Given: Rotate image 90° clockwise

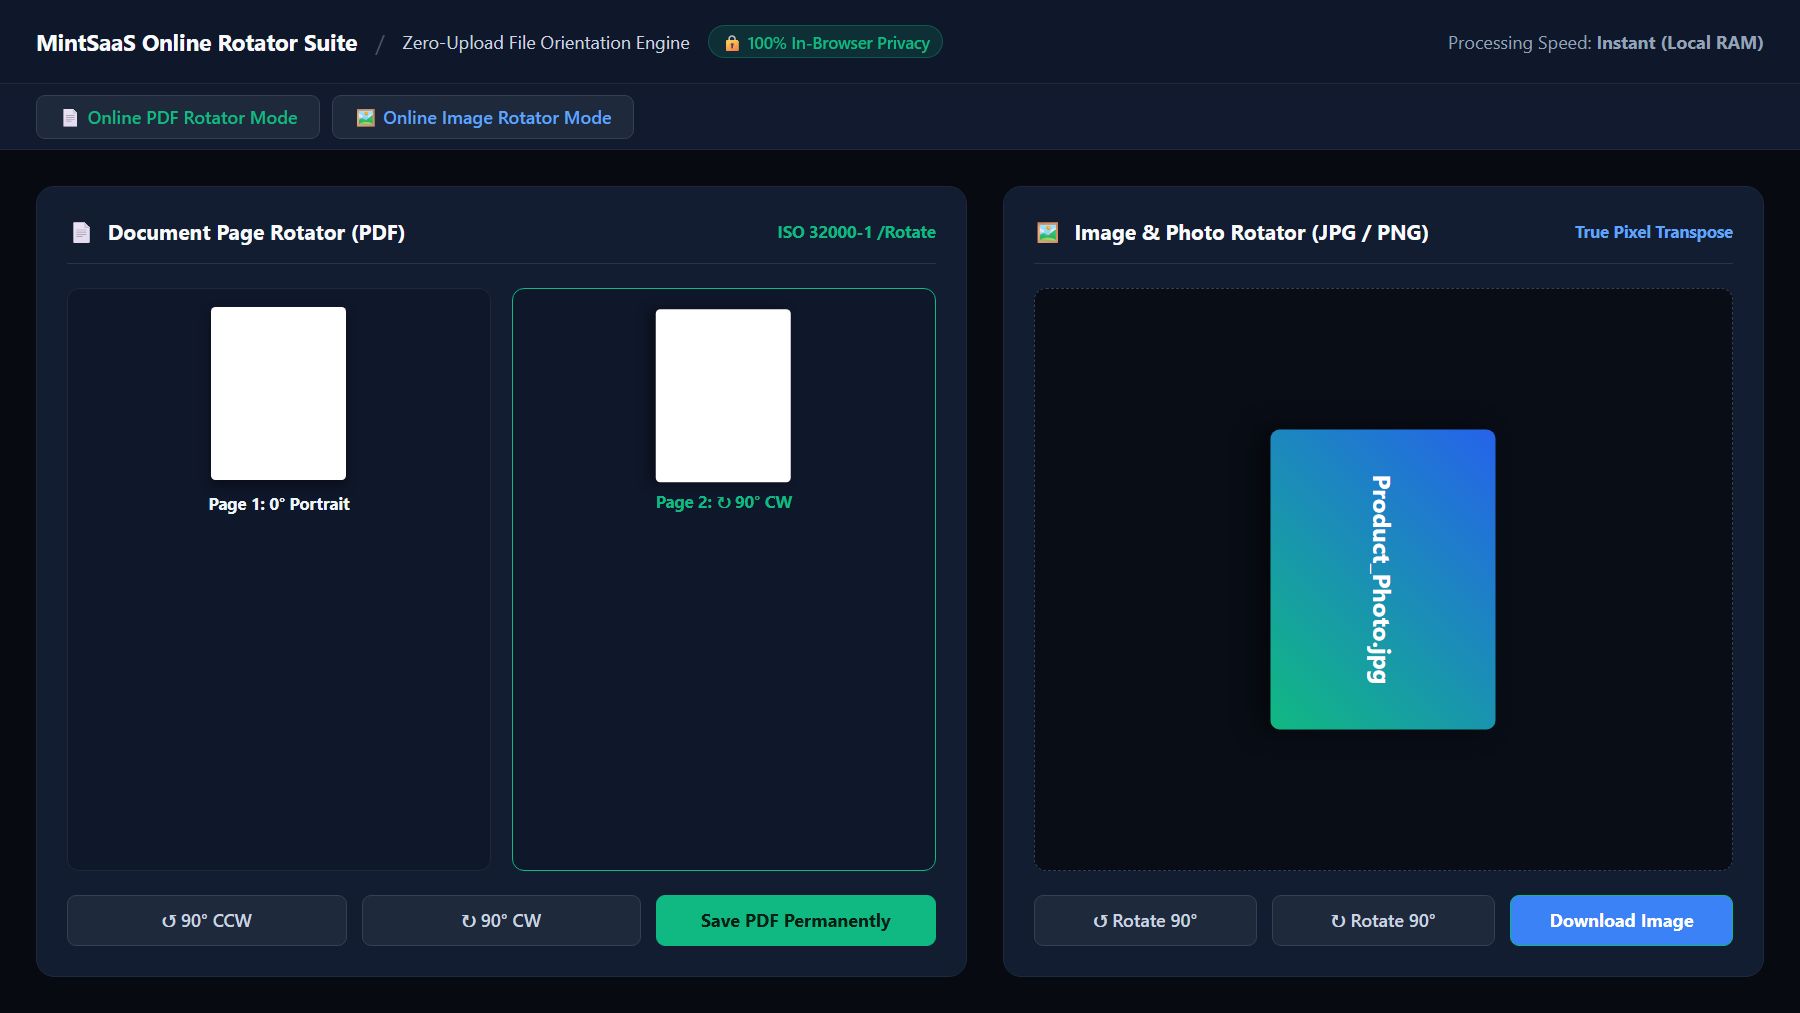Looking at the screenshot, I should click(x=1383, y=920).
